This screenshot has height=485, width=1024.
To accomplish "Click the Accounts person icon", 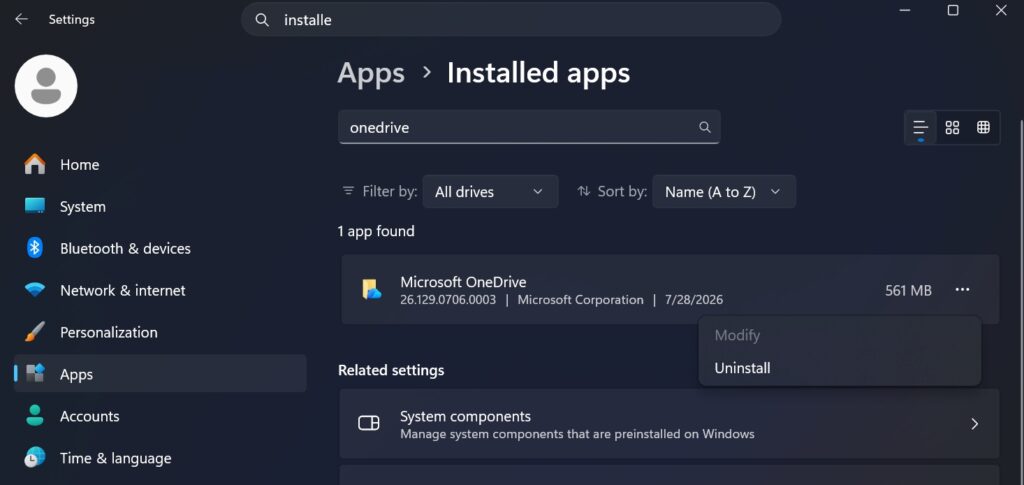I will (35, 416).
